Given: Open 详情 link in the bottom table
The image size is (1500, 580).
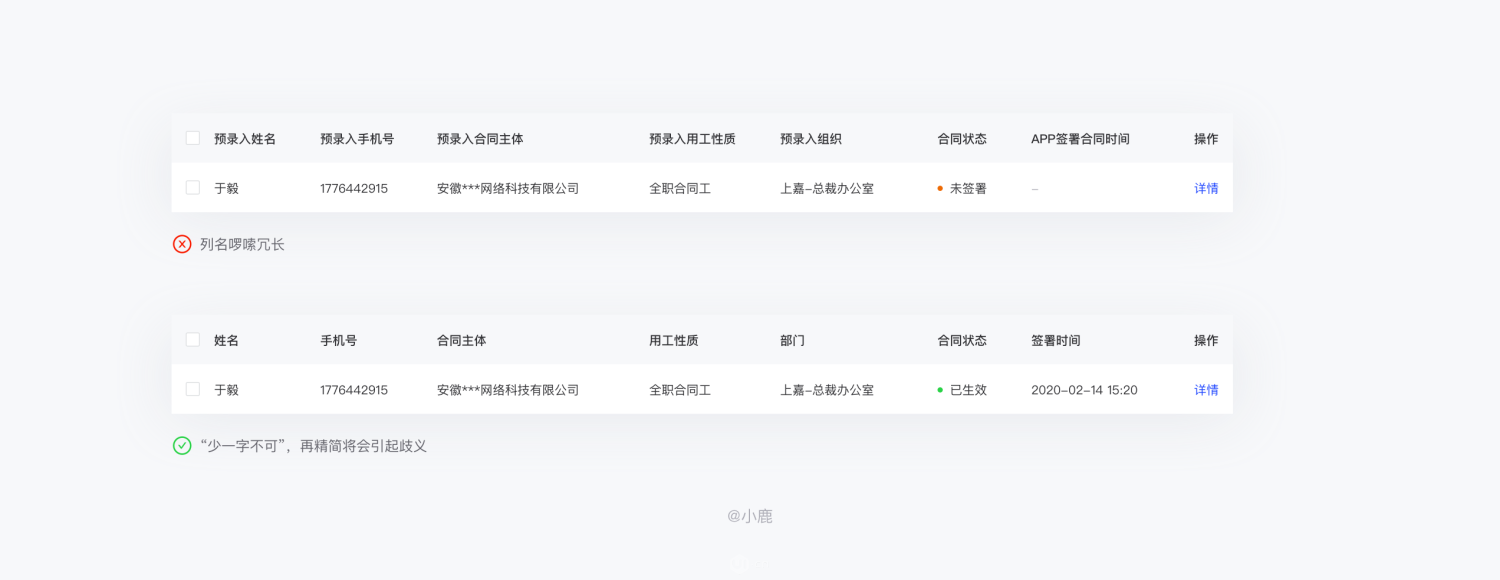Looking at the screenshot, I should [x=1206, y=390].
